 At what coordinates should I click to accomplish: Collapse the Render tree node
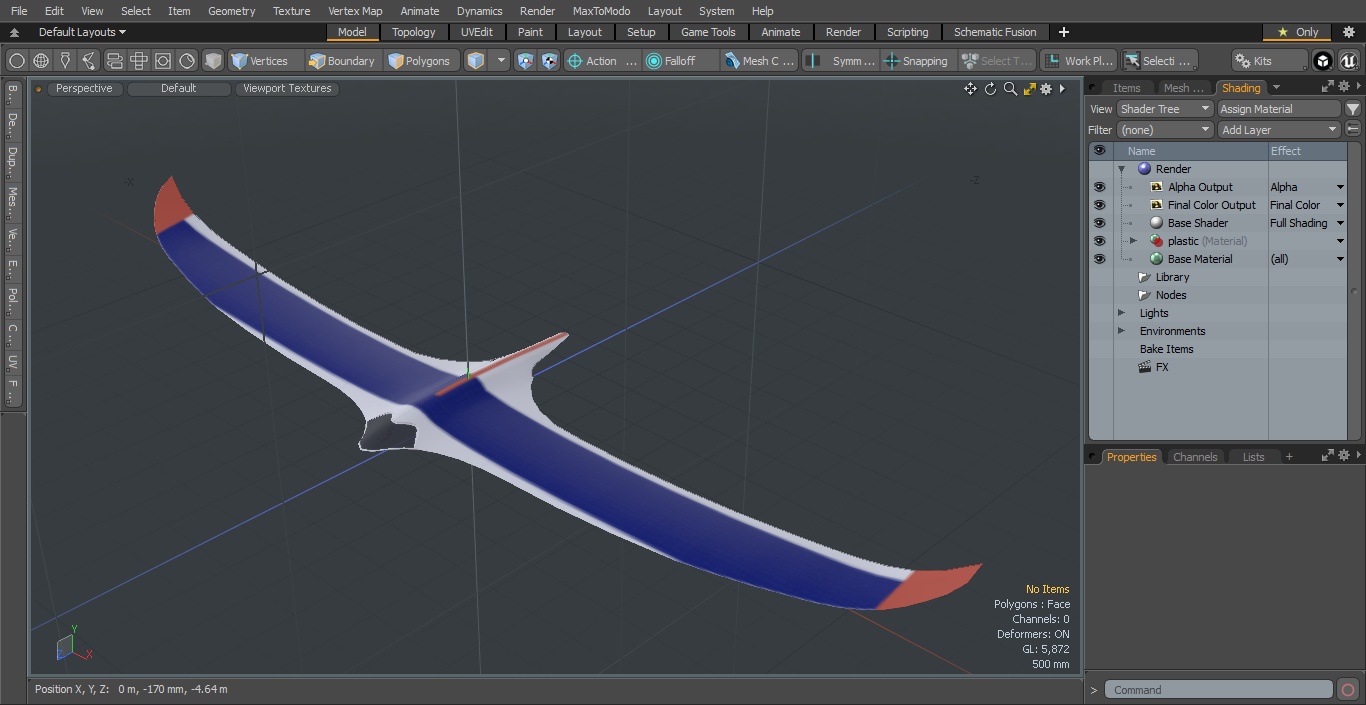[1122, 169]
